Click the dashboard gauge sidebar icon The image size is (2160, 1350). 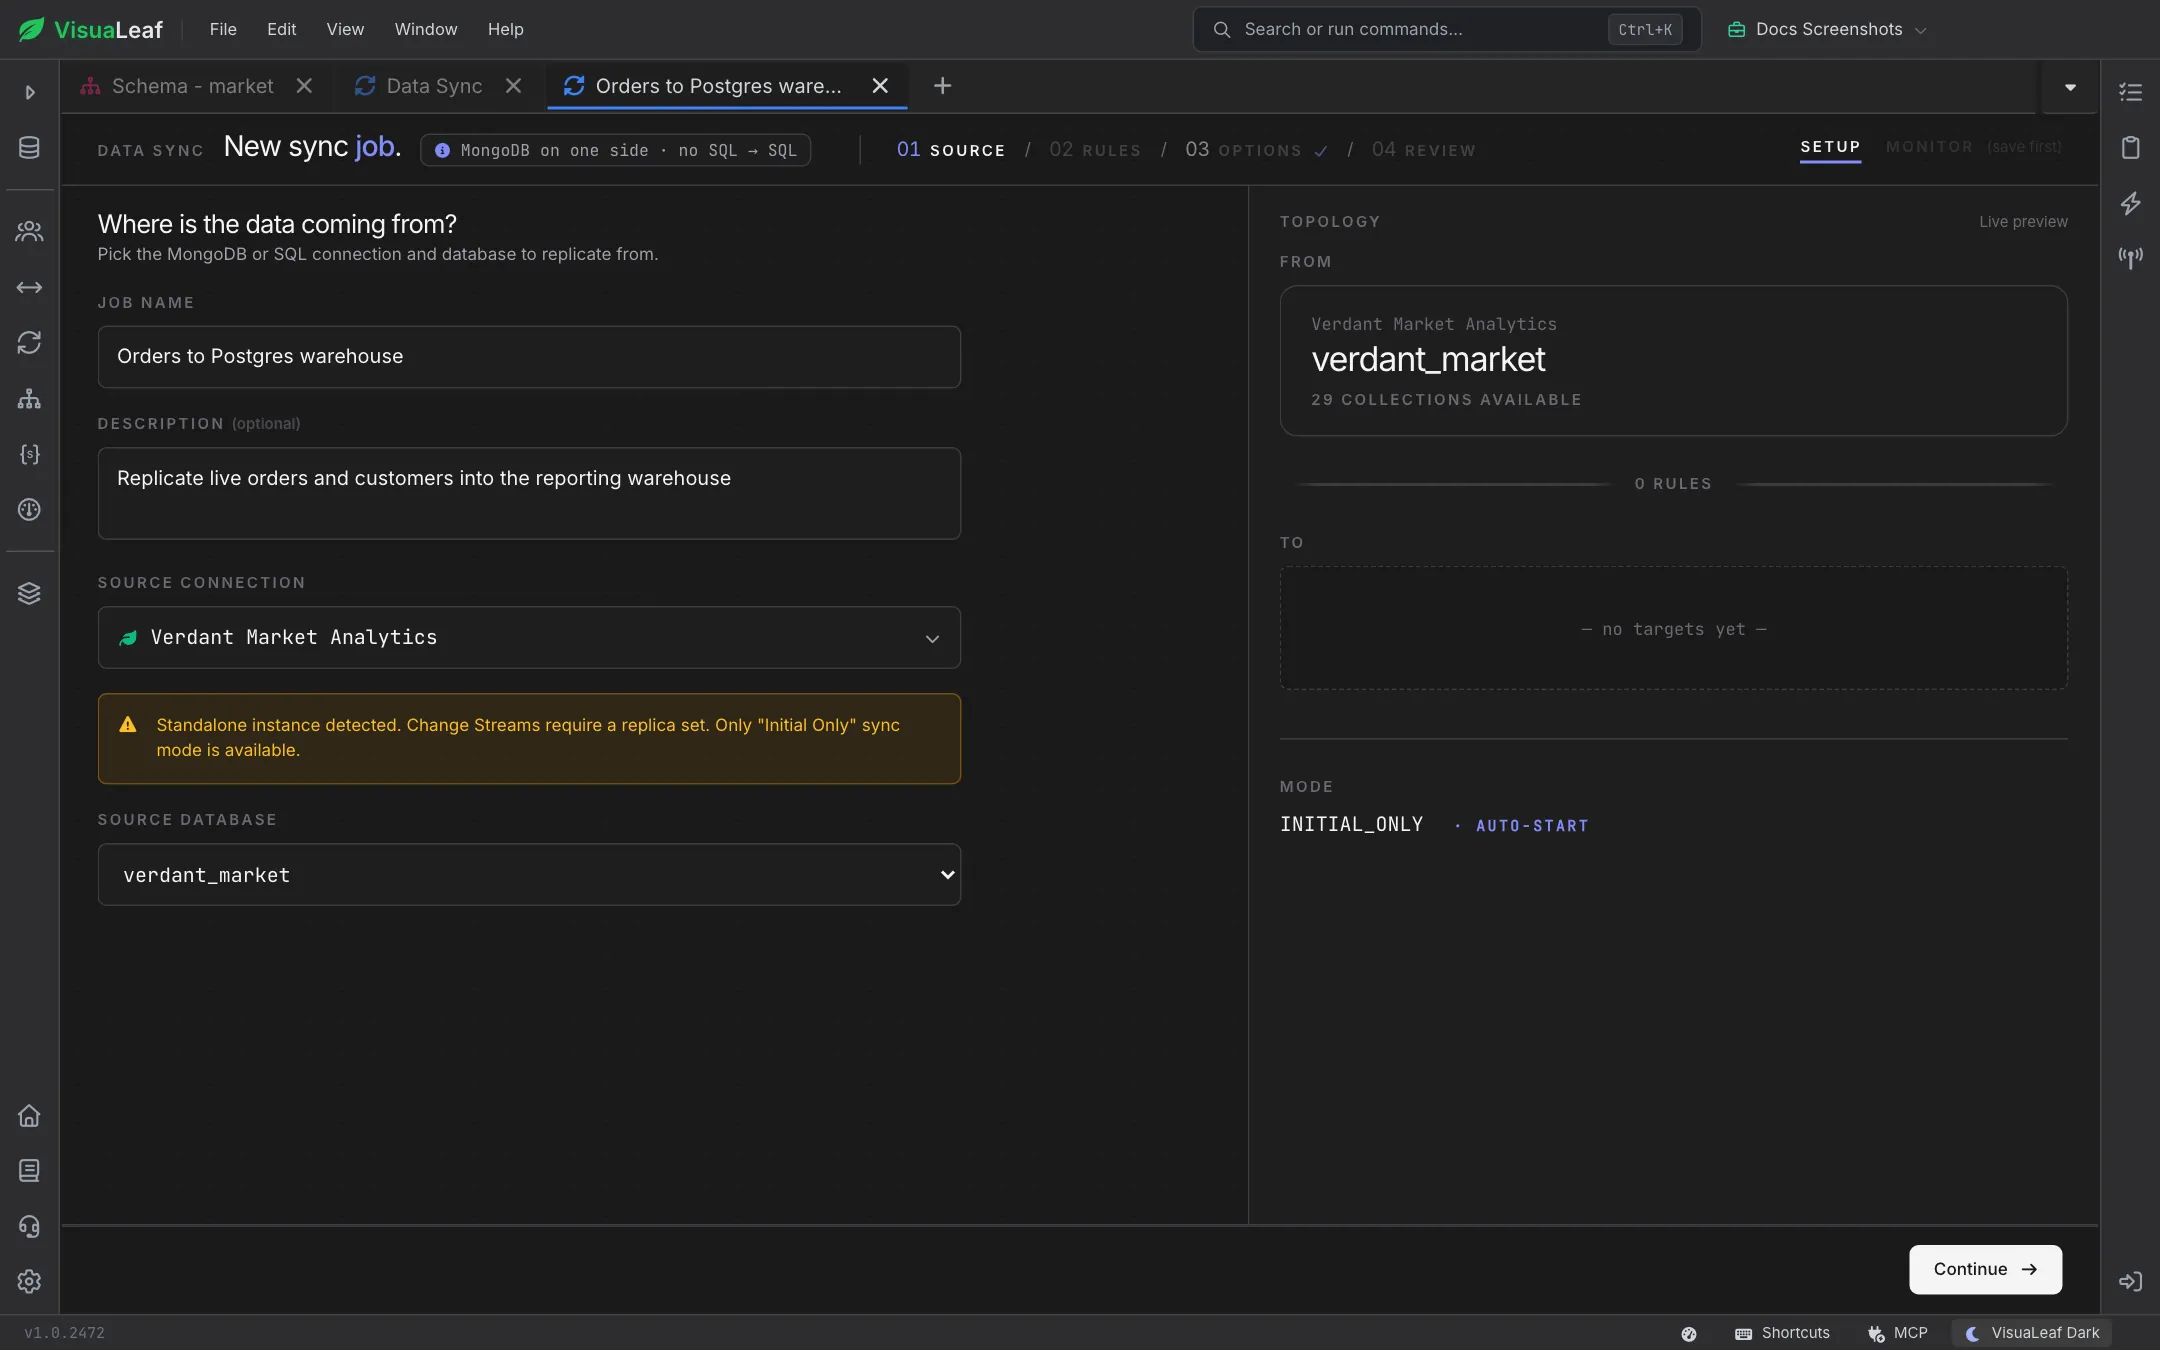click(x=29, y=510)
